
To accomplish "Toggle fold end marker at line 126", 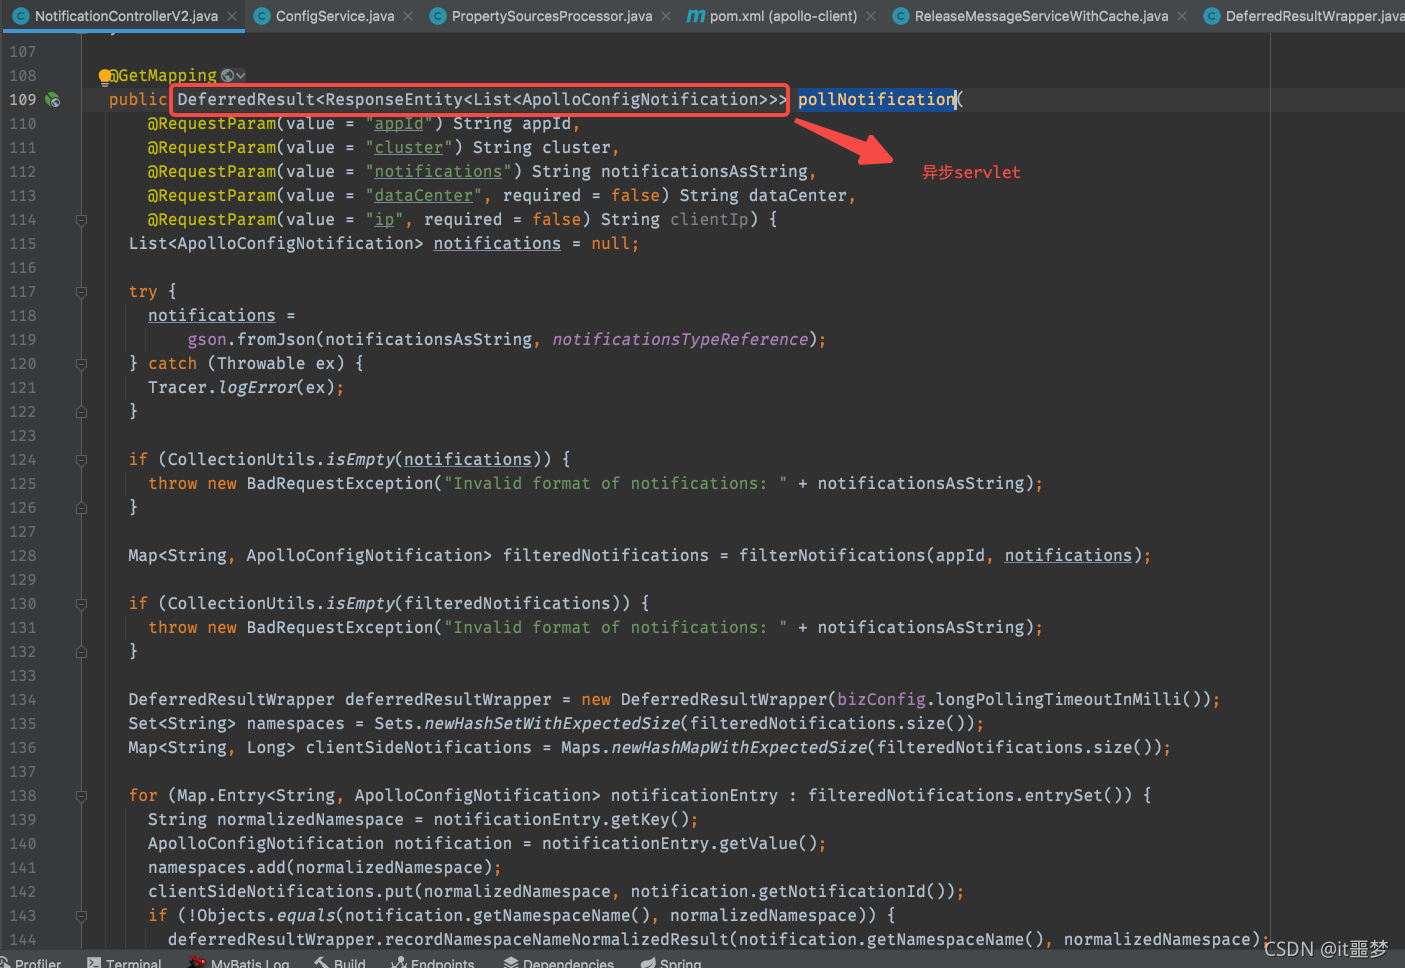I will pyautogui.click(x=82, y=508).
